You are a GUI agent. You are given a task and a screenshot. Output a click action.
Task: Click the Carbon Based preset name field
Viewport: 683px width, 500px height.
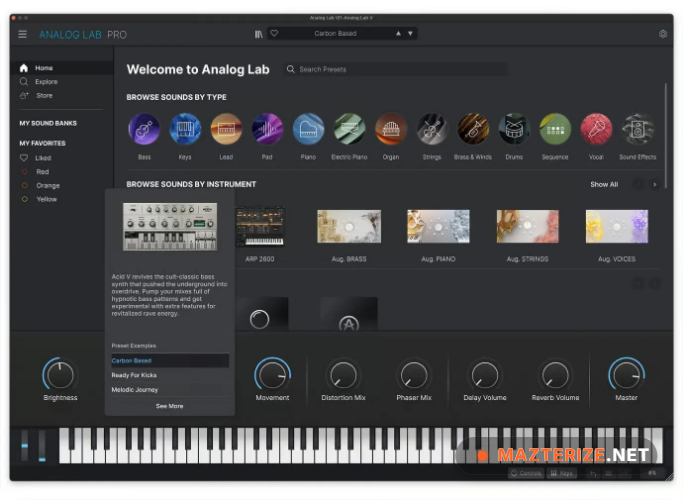pyautogui.click(x=335, y=34)
